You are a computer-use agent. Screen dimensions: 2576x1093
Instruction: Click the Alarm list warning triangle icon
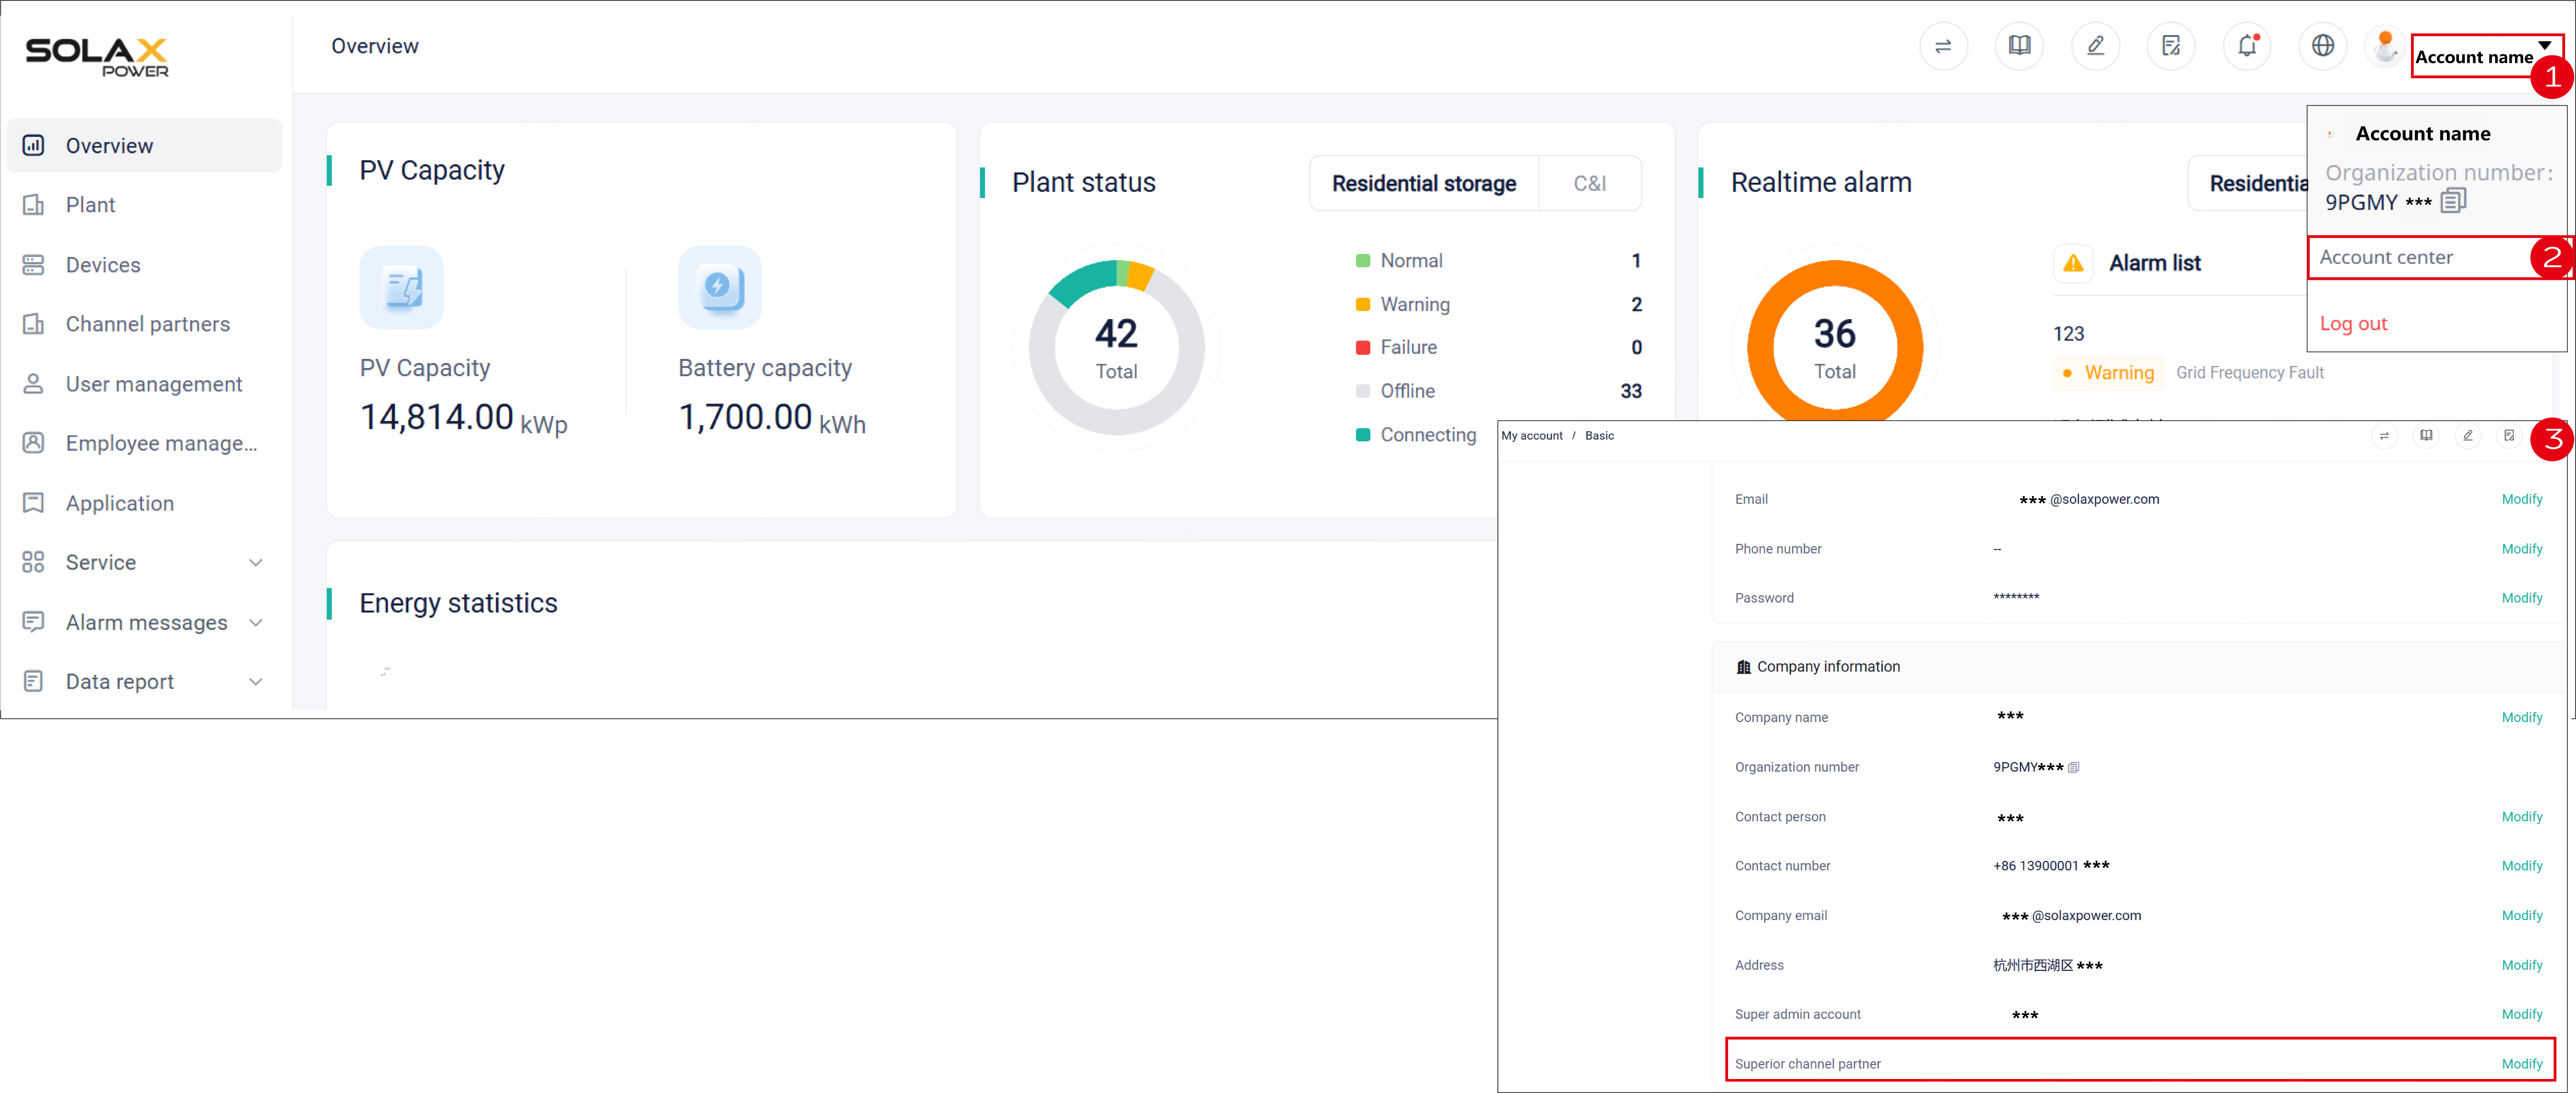[2073, 263]
